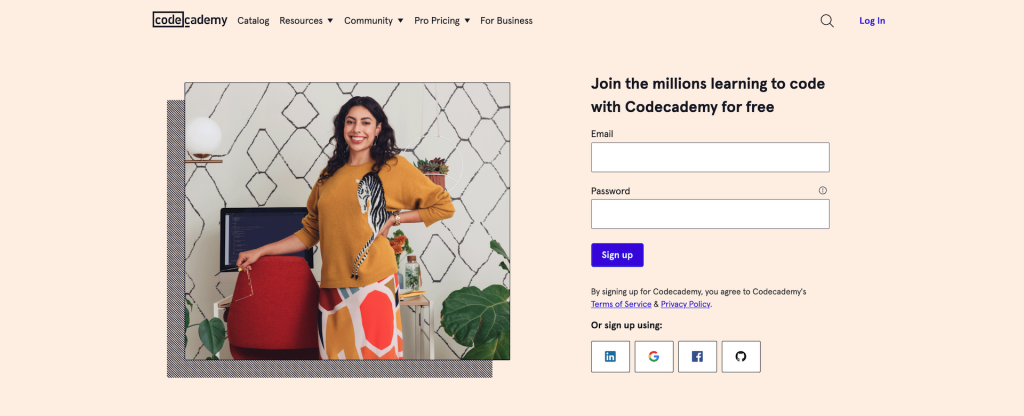
Task: Sign up with Google icon
Action: click(654, 357)
